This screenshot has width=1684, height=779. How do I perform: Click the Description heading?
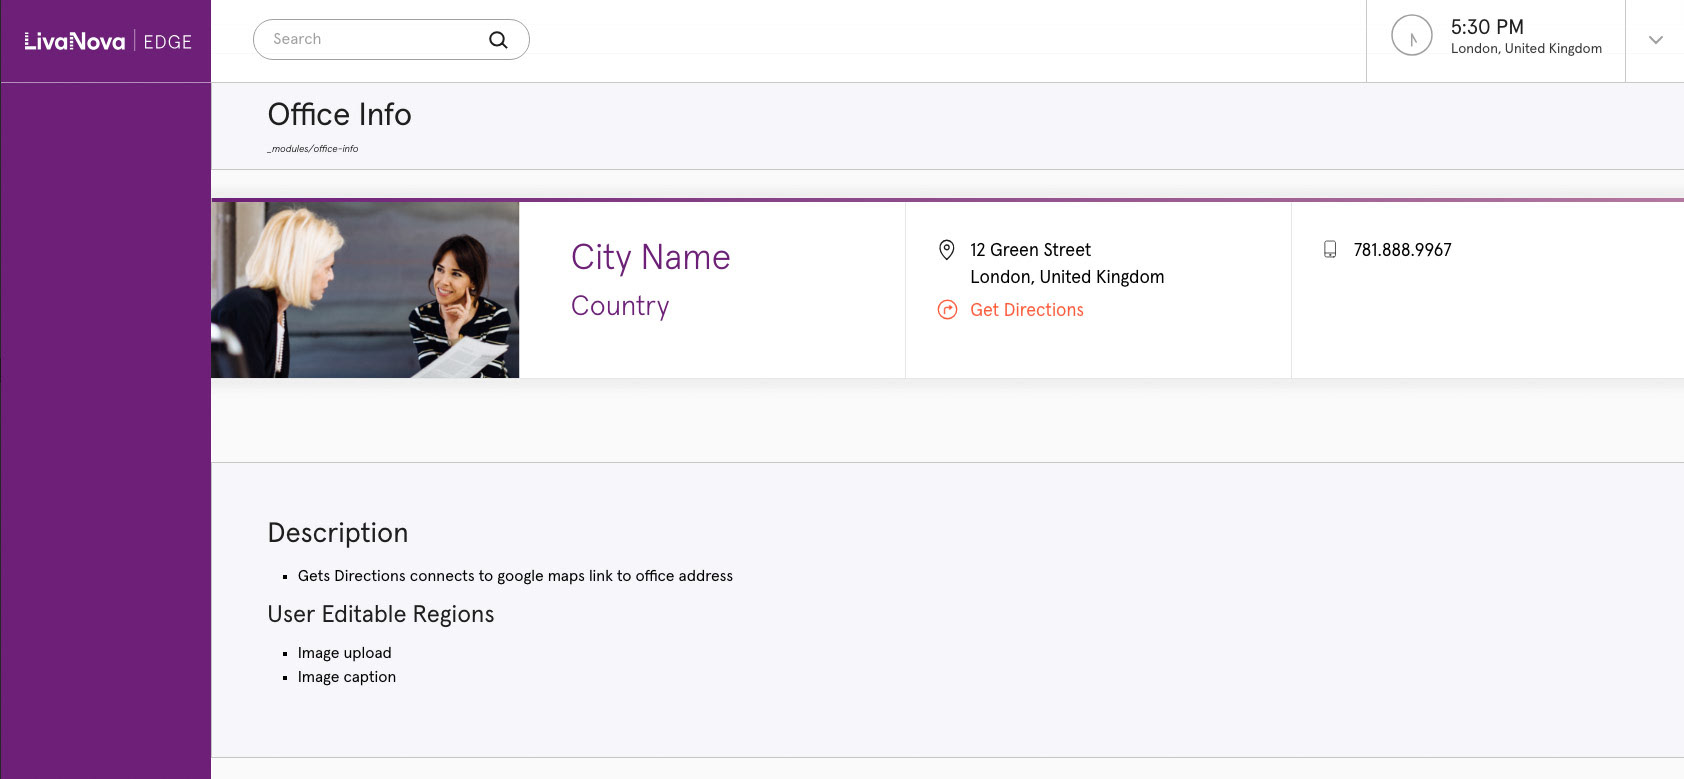[x=338, y=533]
